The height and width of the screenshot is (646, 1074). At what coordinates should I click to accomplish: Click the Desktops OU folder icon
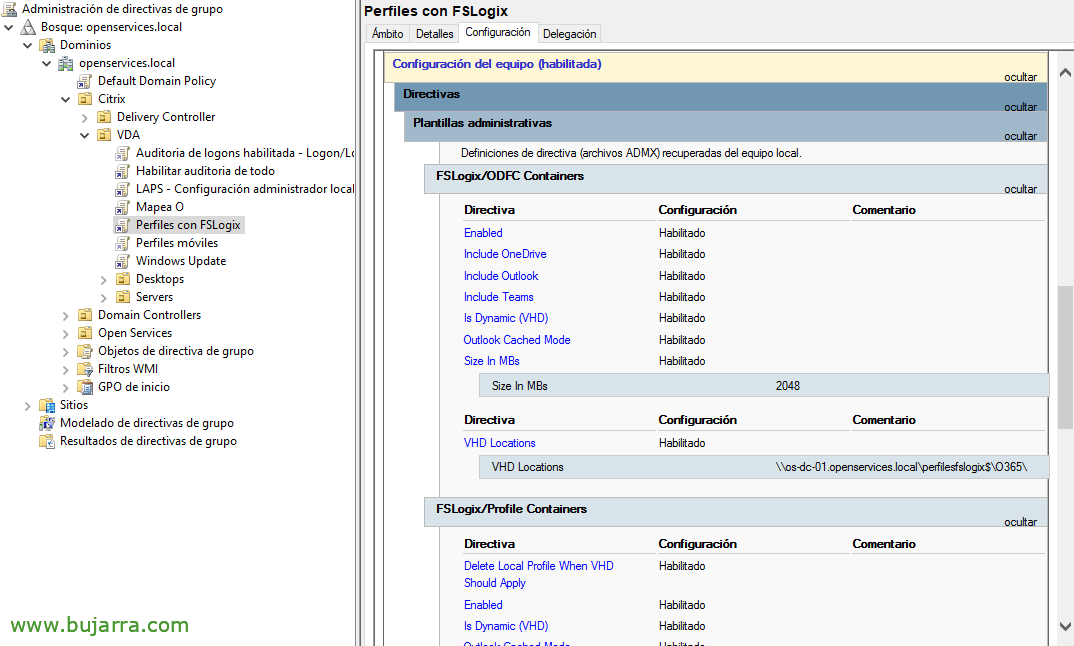coord(123,279)
